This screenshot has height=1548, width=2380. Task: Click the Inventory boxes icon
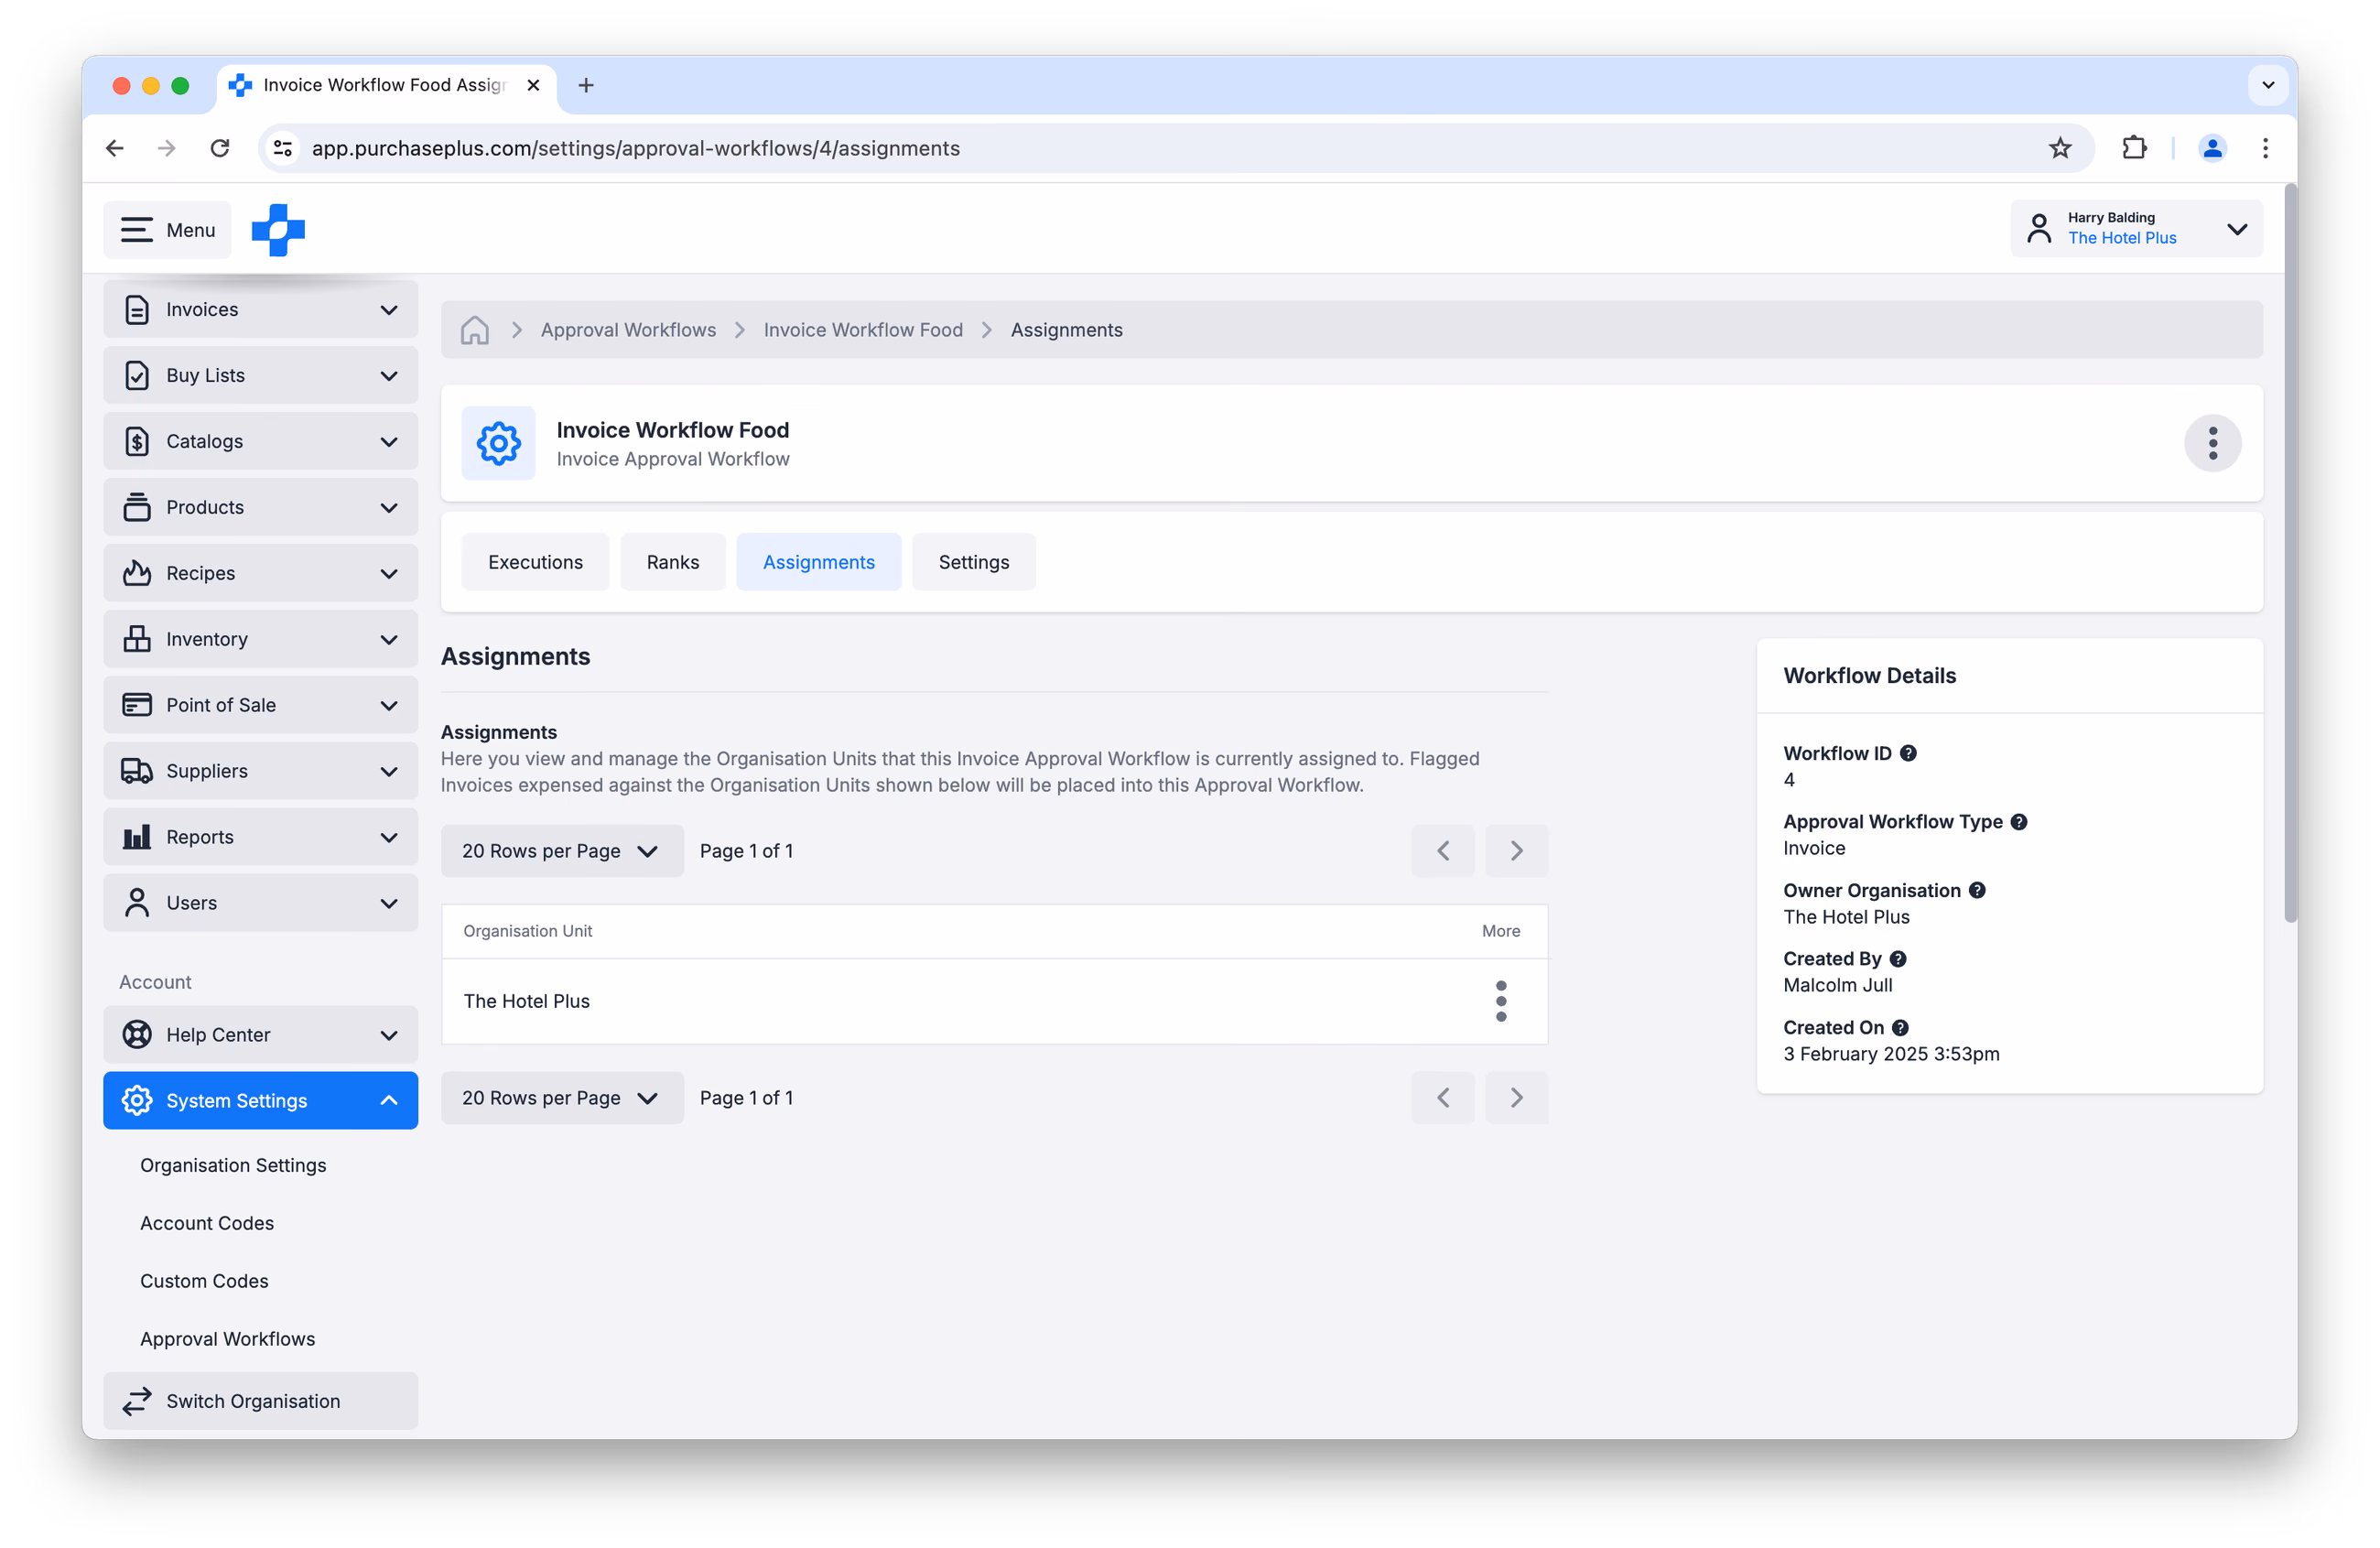pos(137,640)
